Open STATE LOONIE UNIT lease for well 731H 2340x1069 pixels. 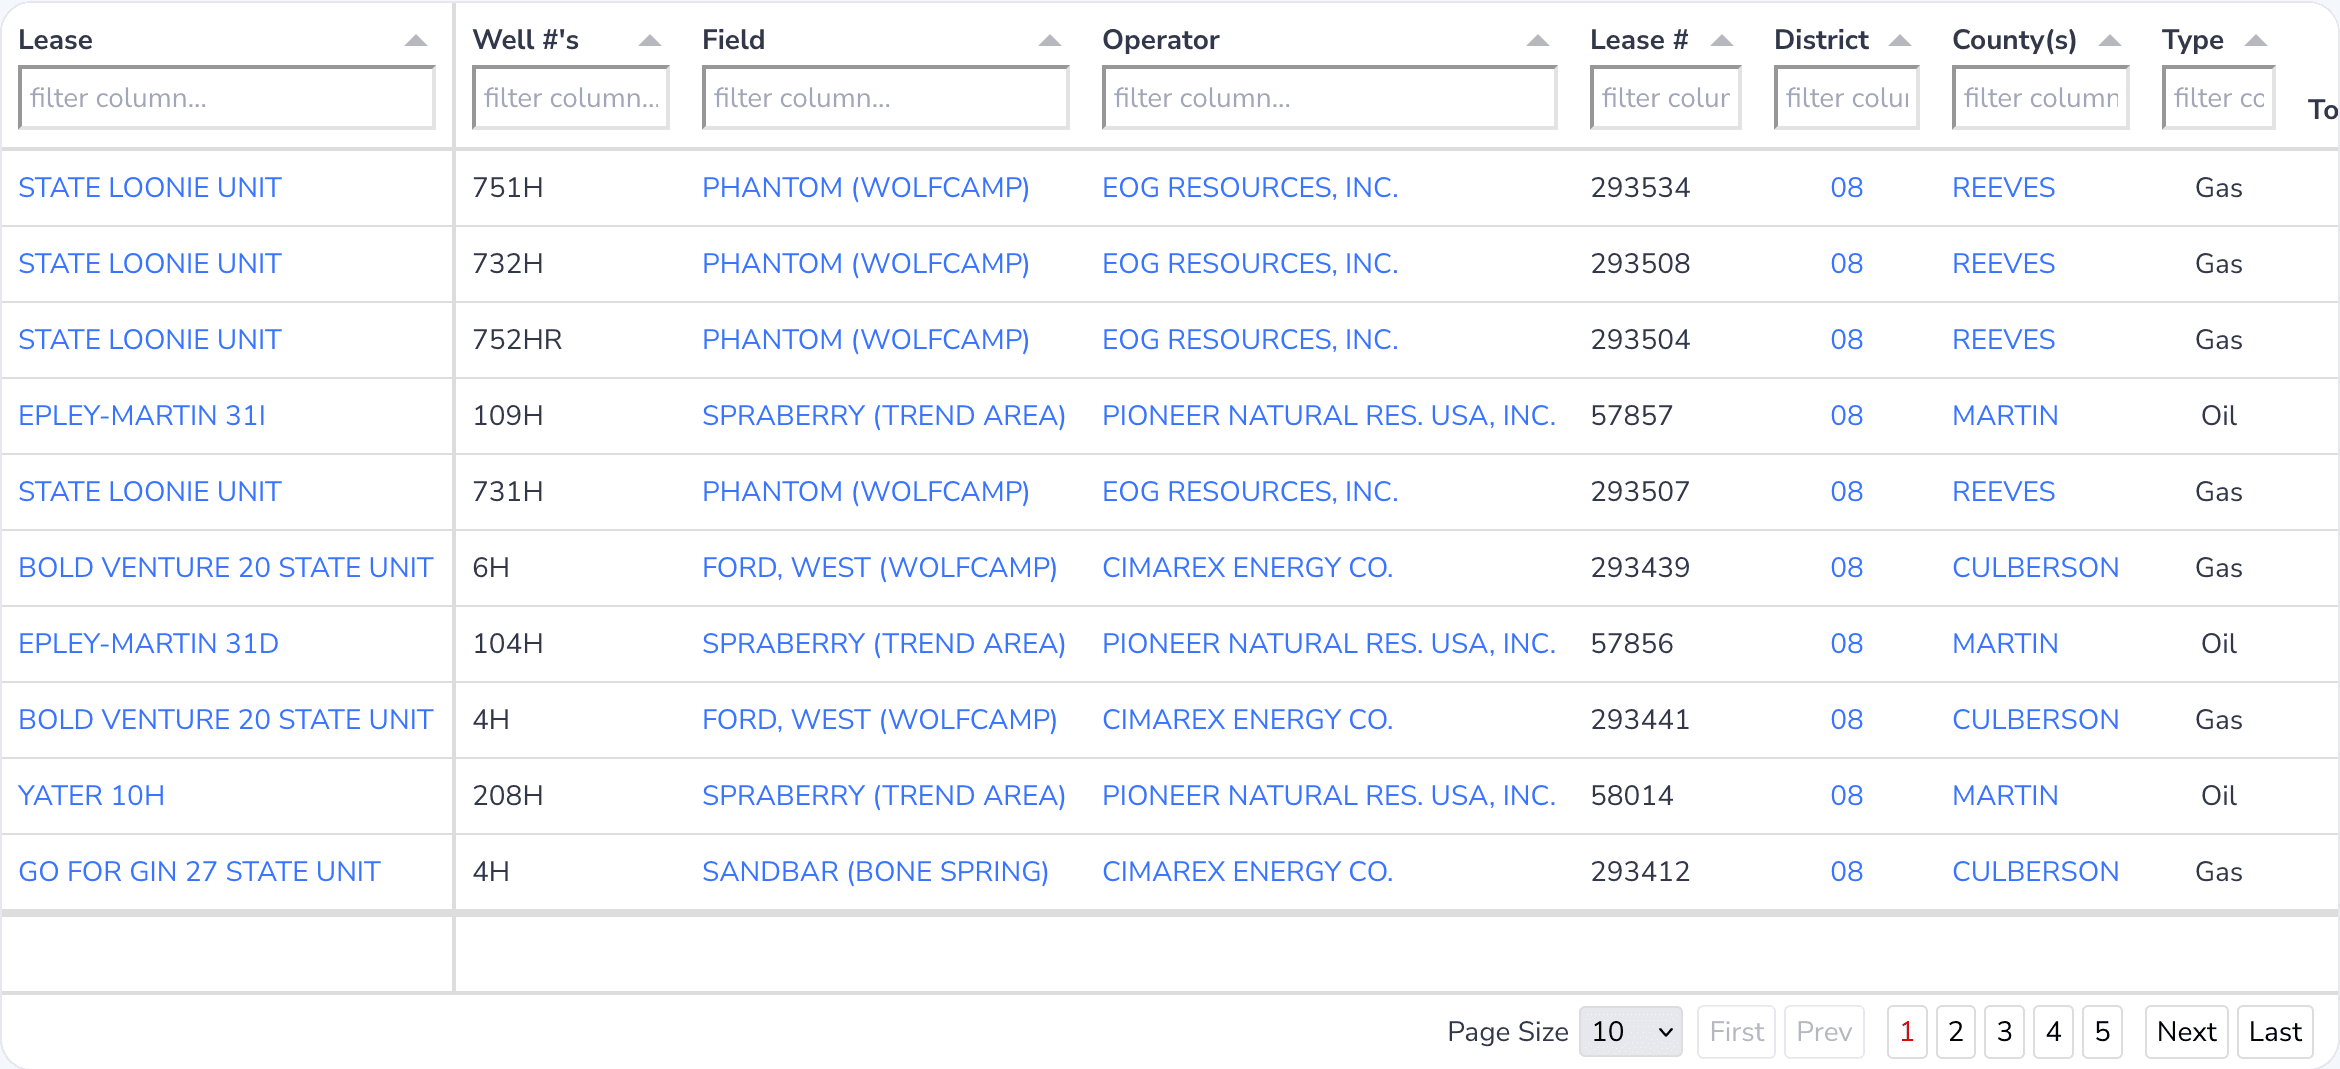(150, 491)
